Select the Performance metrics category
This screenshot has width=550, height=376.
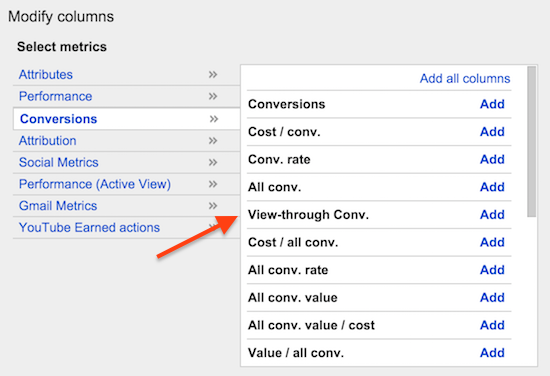click(55, 96)
